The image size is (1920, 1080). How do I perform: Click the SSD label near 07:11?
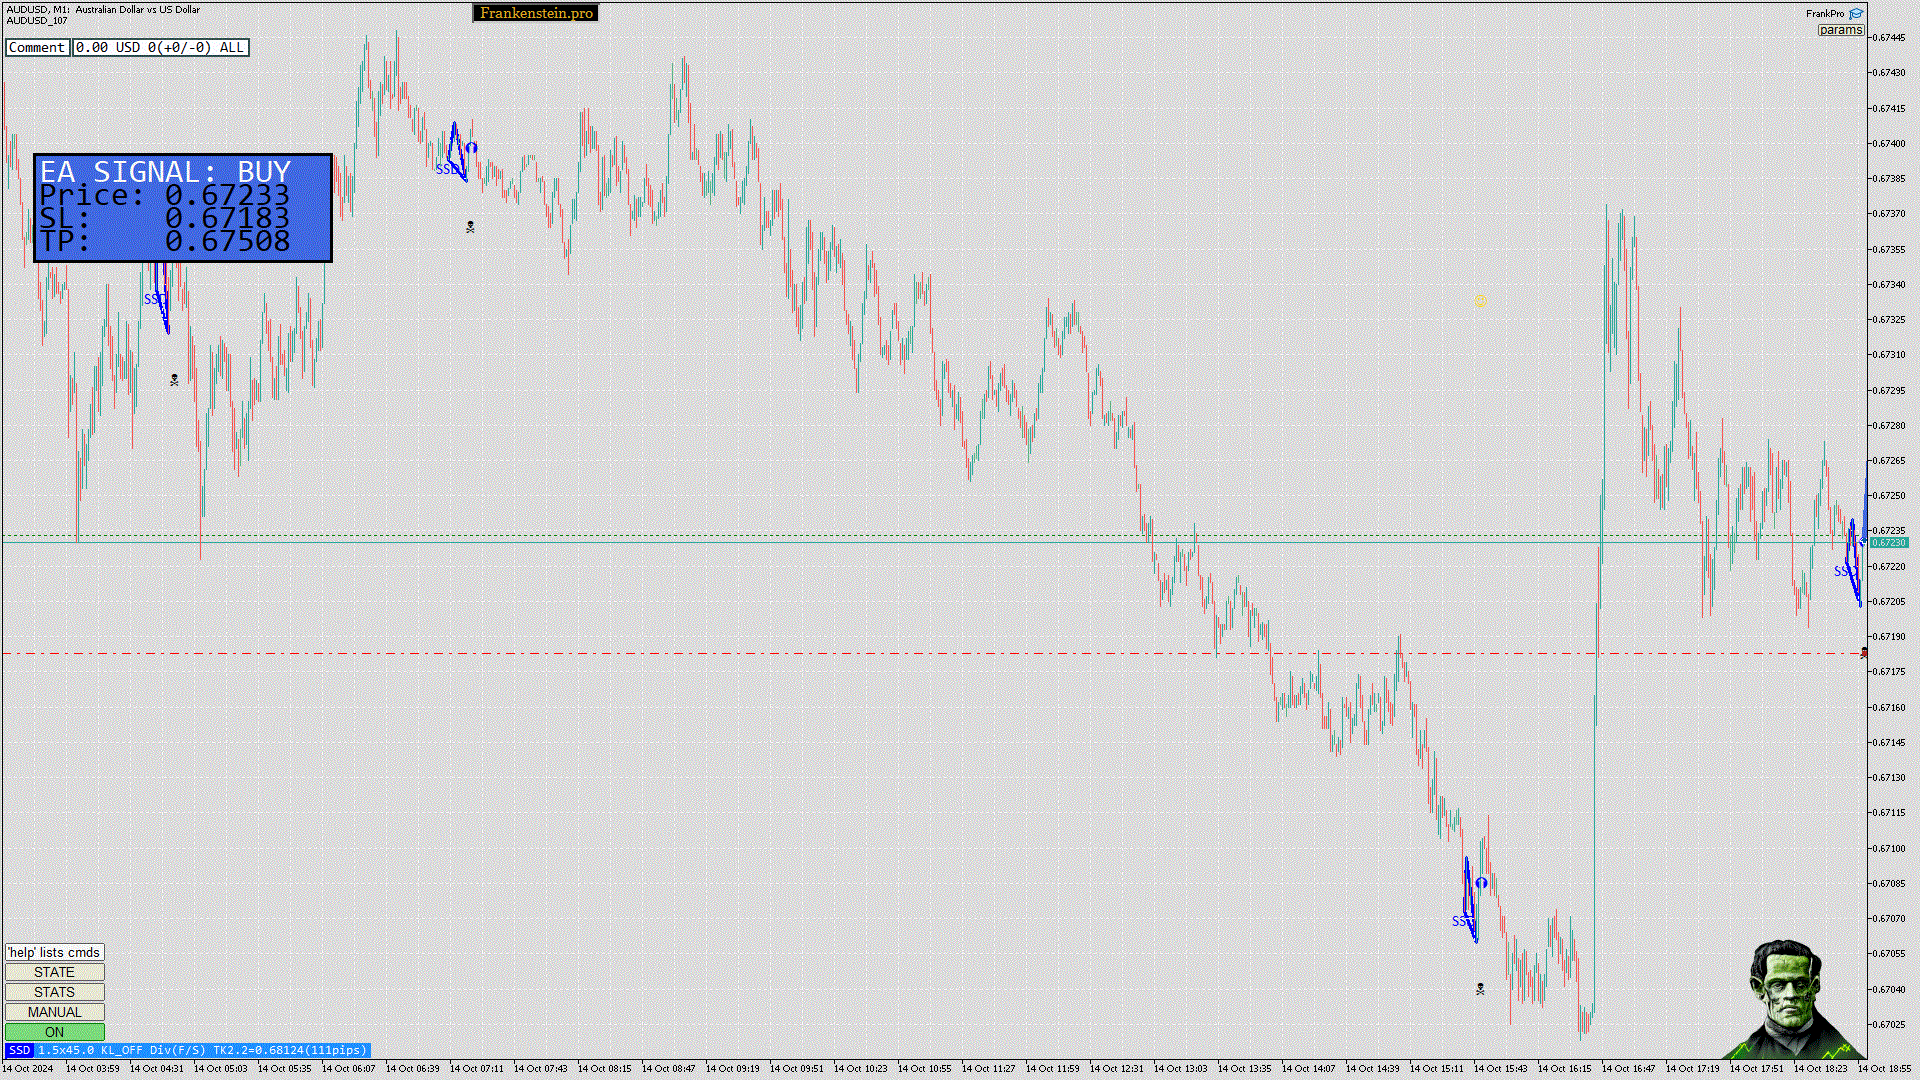pyautogui.click(x=447, y=169)
